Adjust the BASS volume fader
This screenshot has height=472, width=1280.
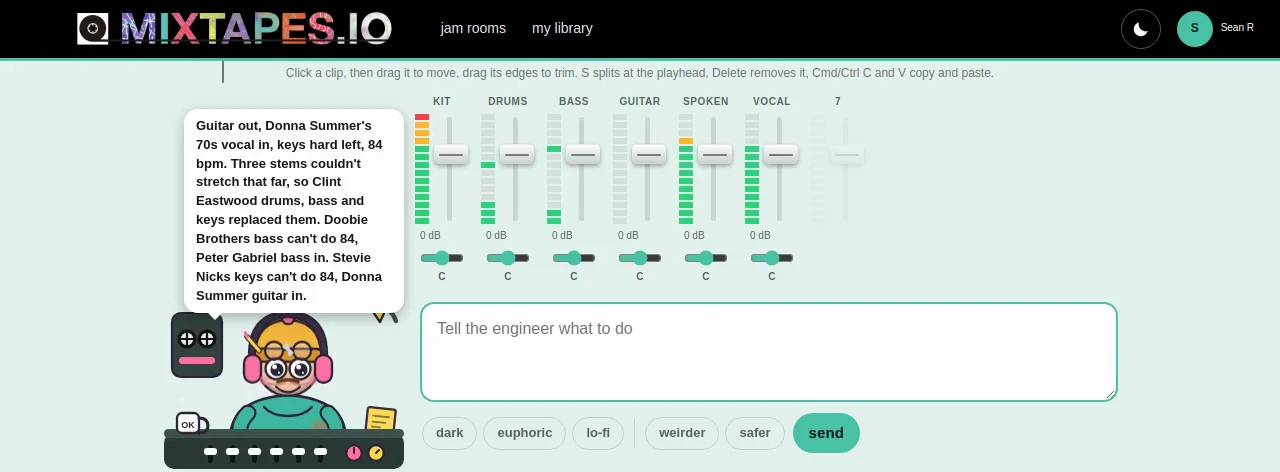[x=582, y=154]
